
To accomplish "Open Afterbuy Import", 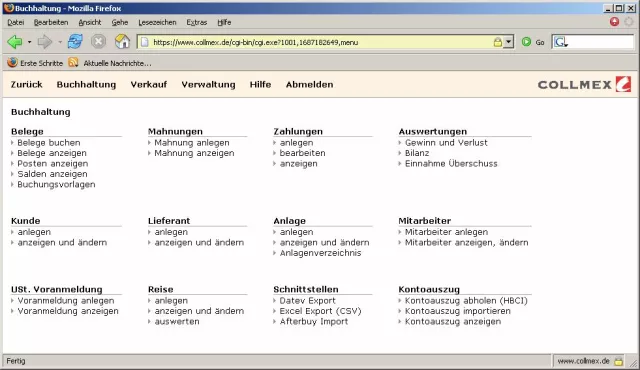I will [314, 321].
